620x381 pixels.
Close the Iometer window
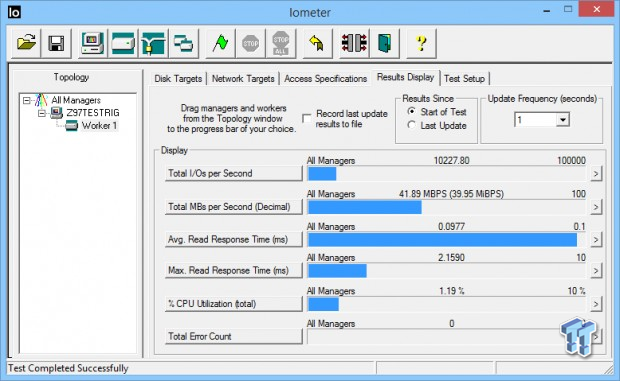597,9
